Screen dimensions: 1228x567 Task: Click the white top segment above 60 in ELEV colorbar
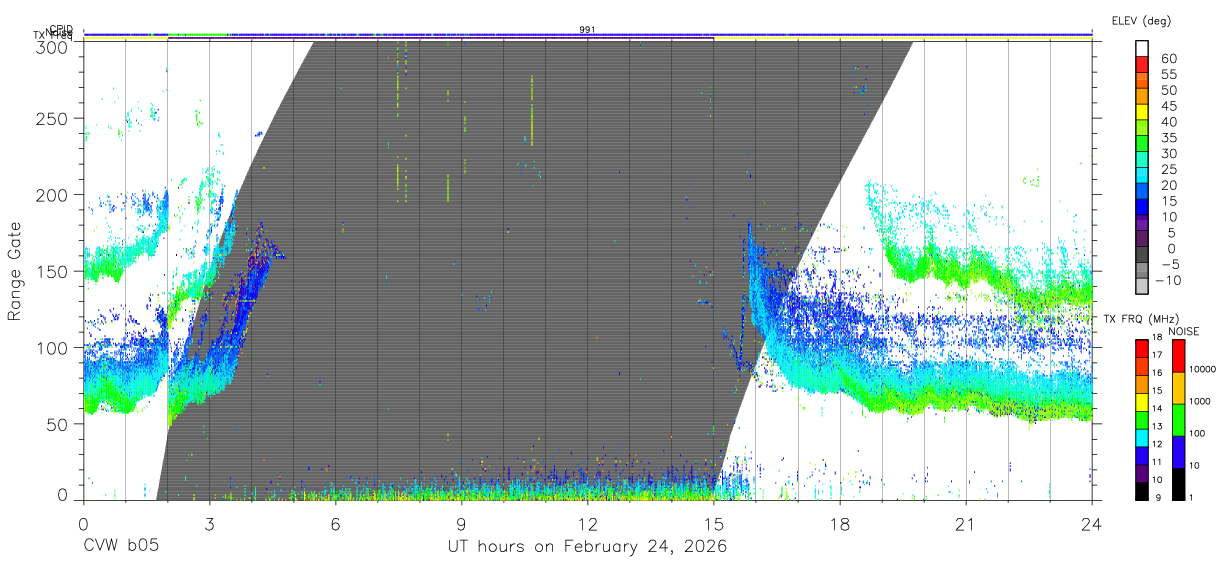1142,49
